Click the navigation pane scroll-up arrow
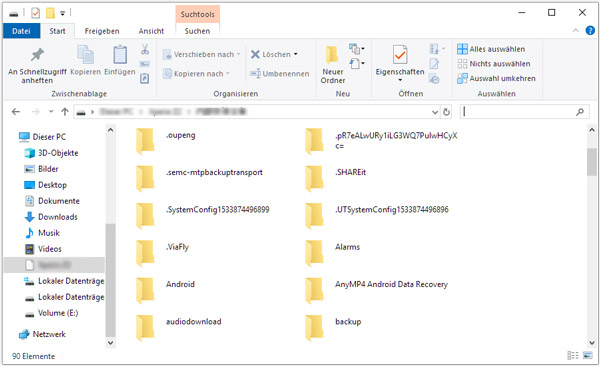 tap(110, 130)
